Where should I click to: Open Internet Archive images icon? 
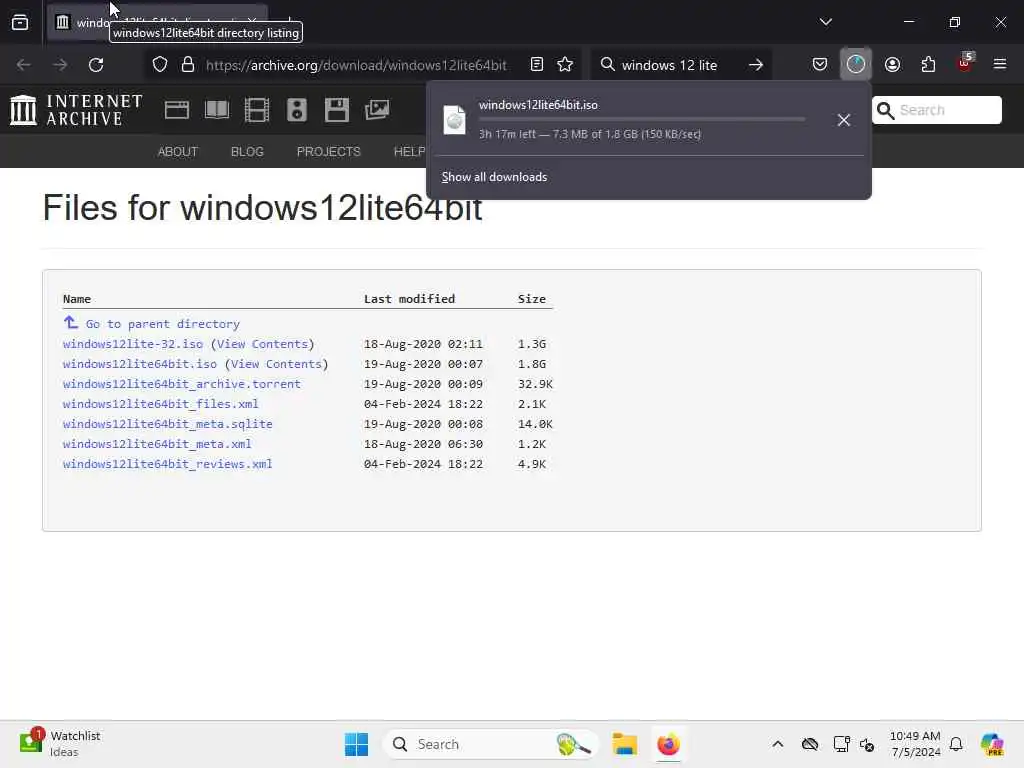point(377,110)
